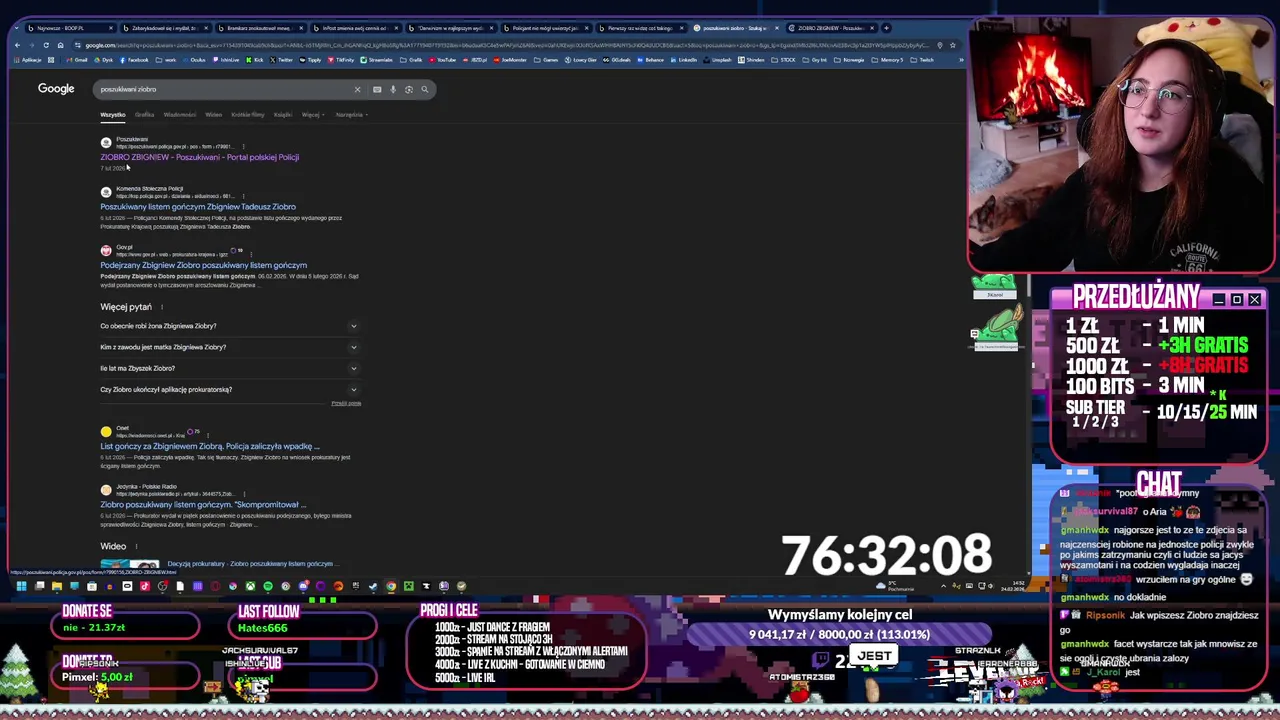This screenshot has width=1280, height=720.
Task: Open 'Poszukiwany listem gończym Zbigniew Tadeusz Ziobro' result
Action: pos(198,207)
